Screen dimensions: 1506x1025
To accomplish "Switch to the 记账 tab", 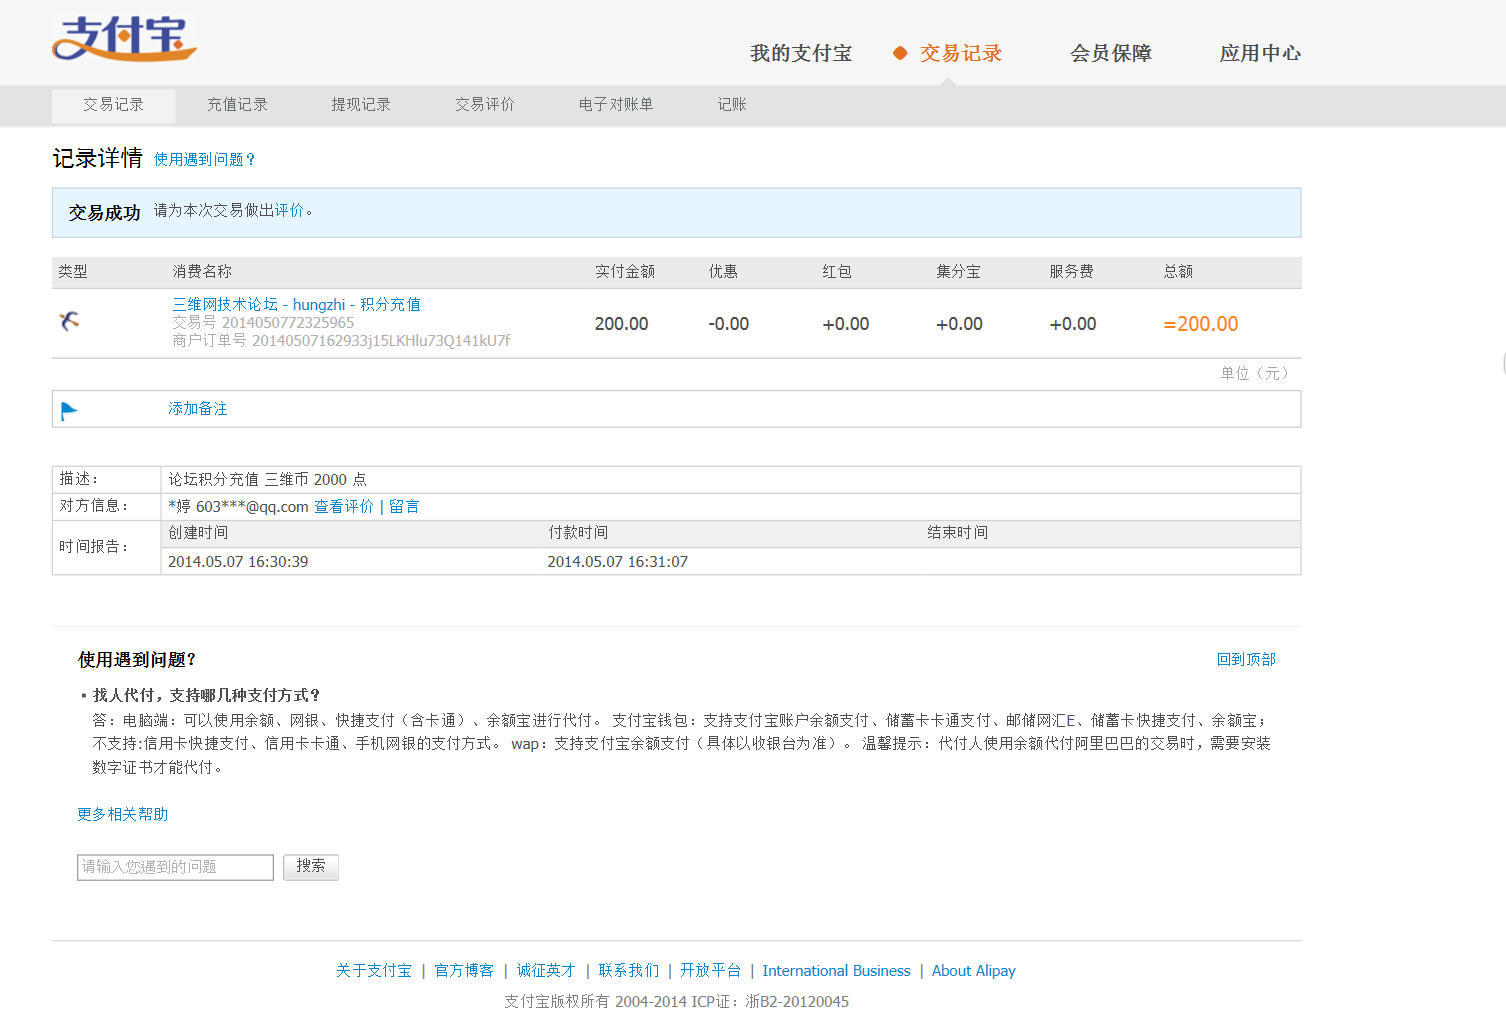I will [732, 105].
